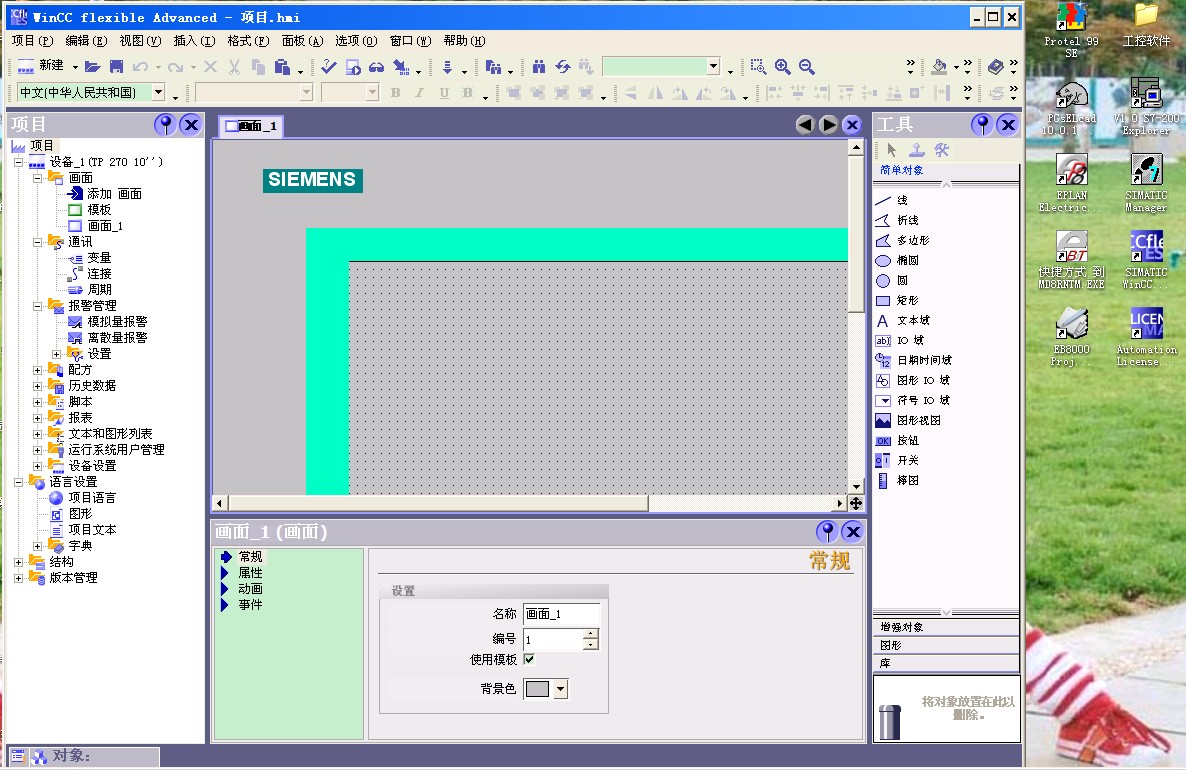The width and height of the screenshot is (1186, 770).
Task: Click the 名称 name input field
Action: point(561,614)
